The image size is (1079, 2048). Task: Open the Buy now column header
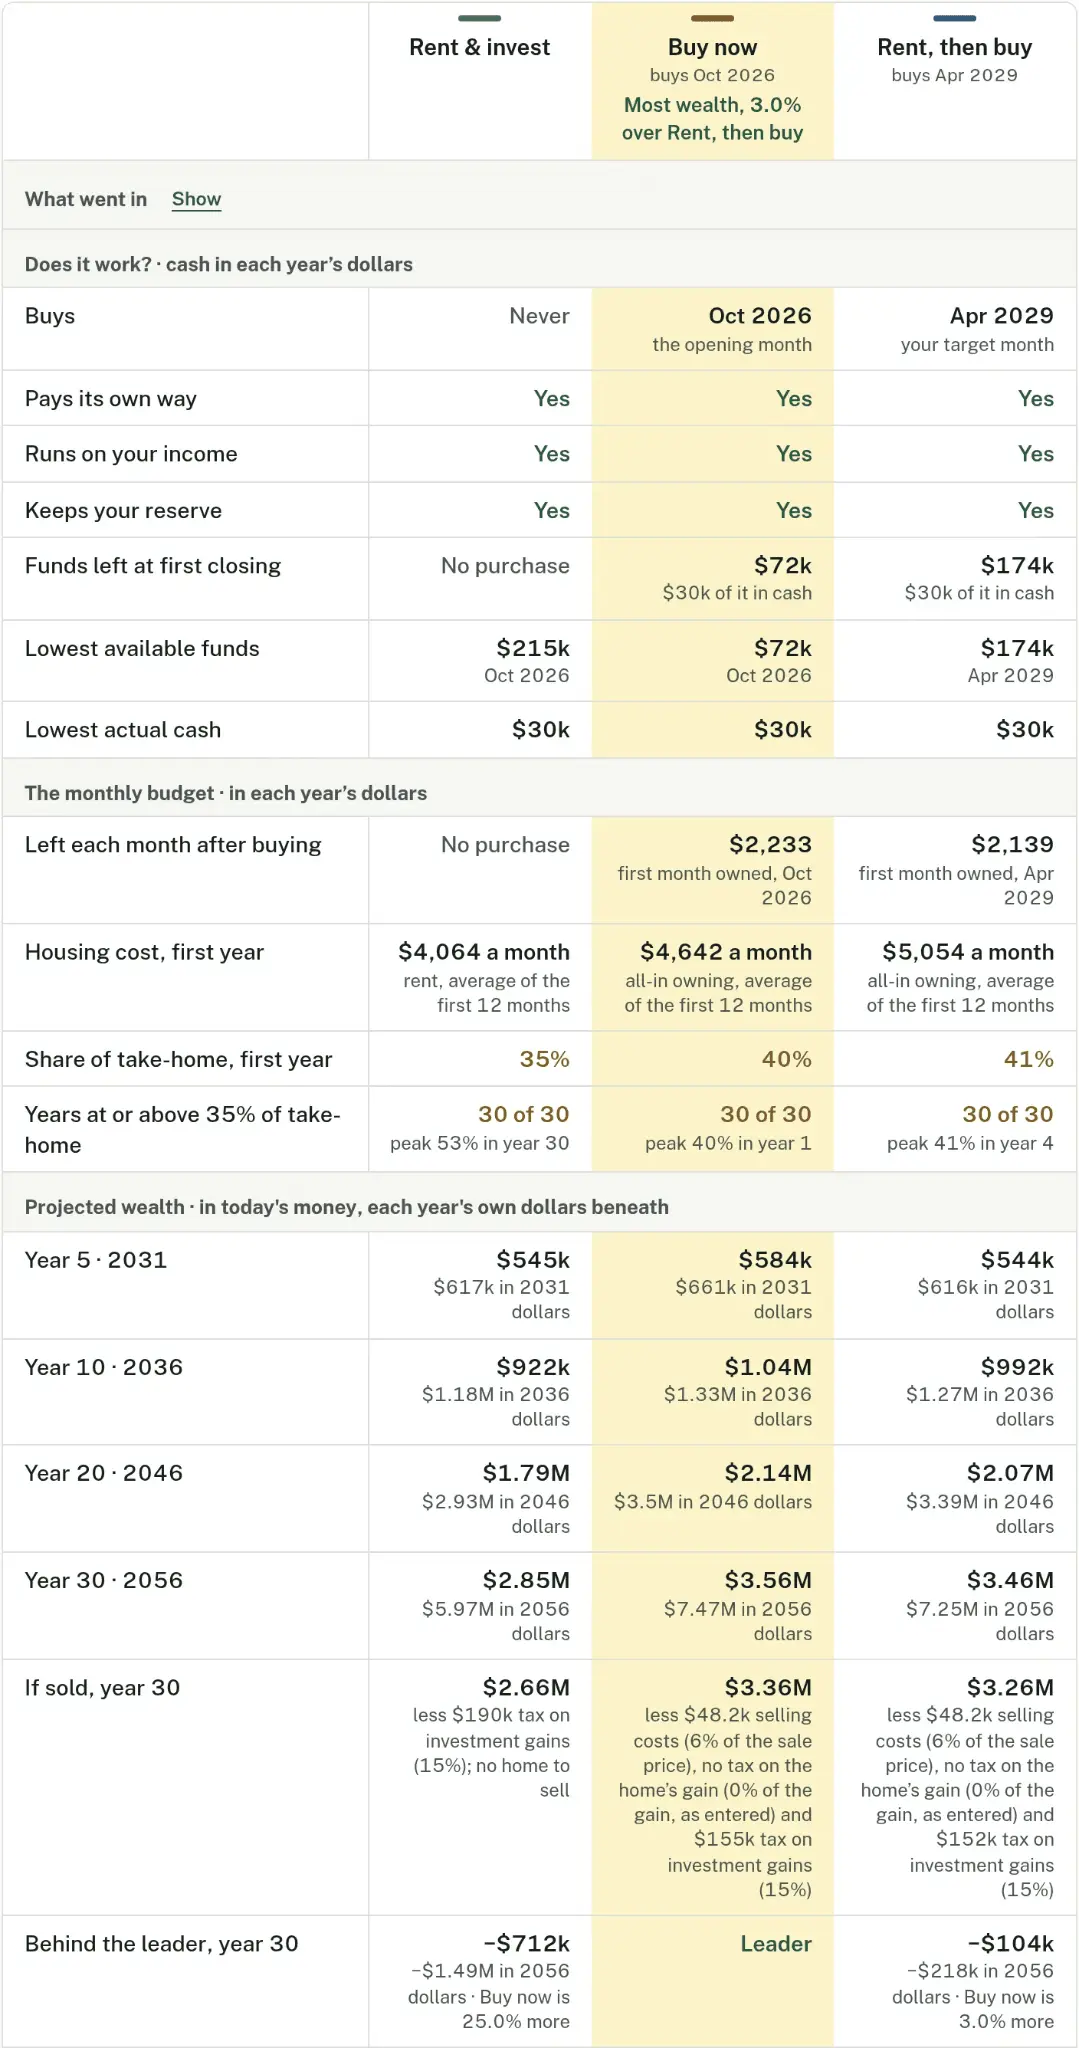(712, 47)
